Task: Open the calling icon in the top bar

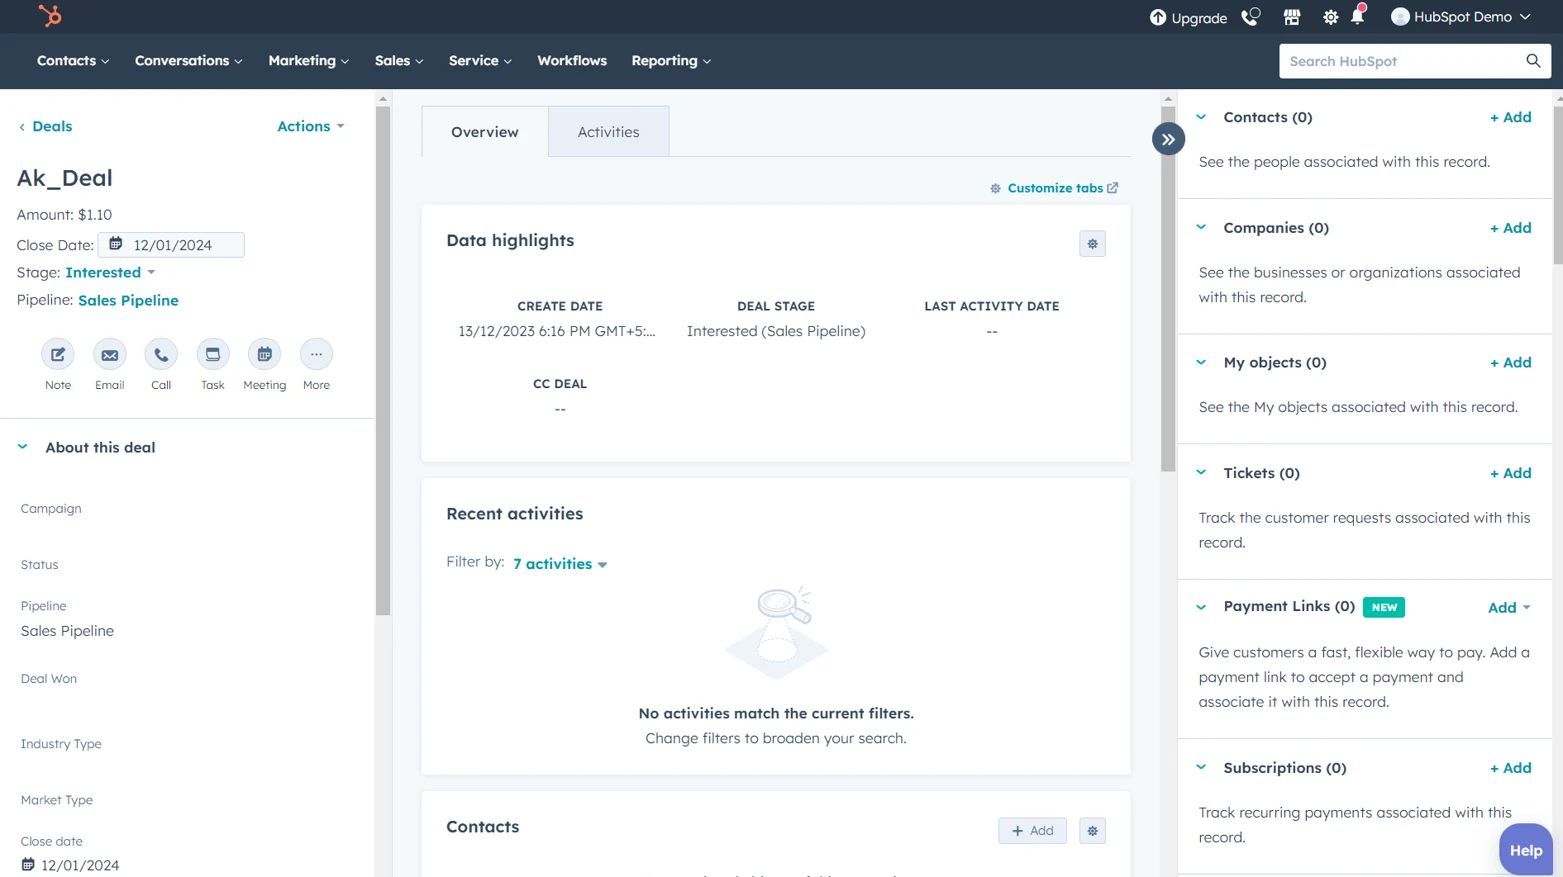Action: (x=1250, y=16)
